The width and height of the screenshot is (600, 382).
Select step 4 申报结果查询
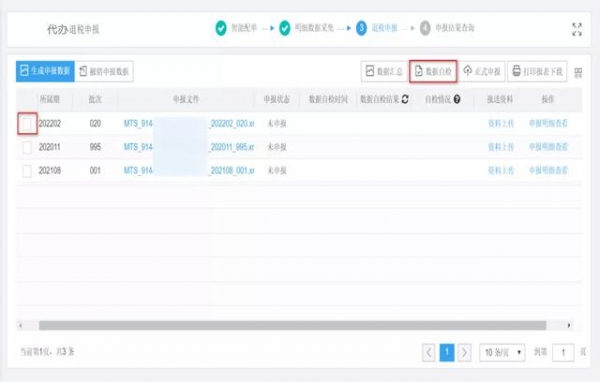447,28
